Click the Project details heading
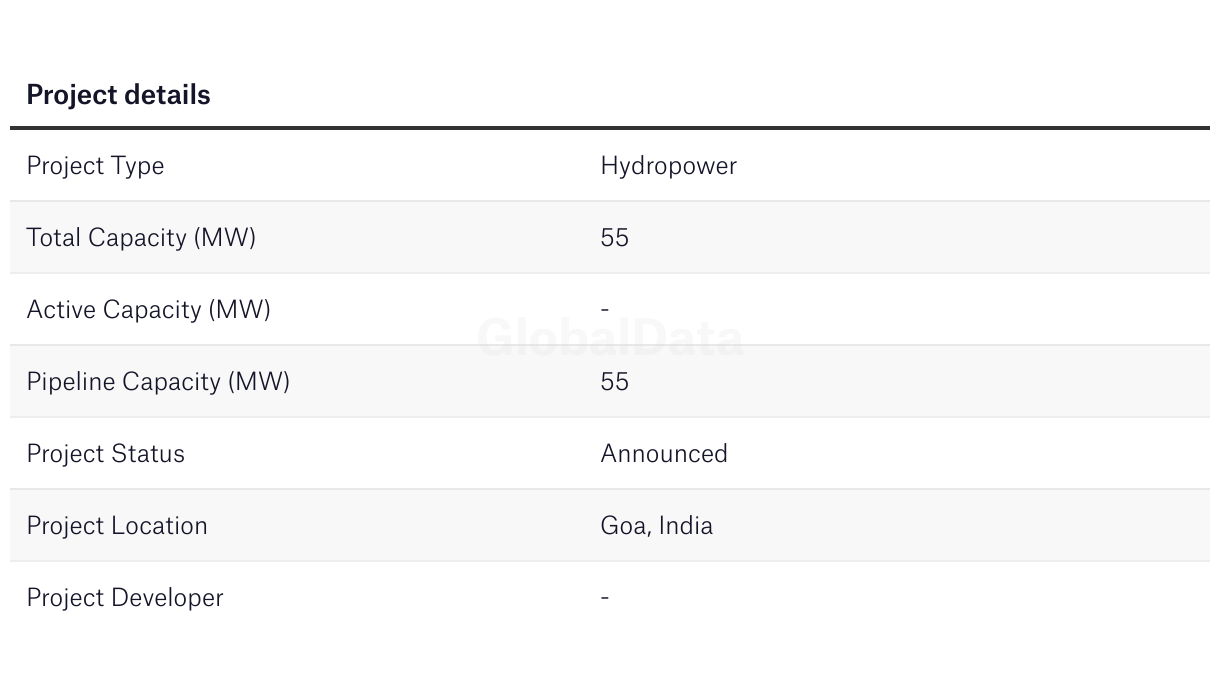 coord(118,95)
